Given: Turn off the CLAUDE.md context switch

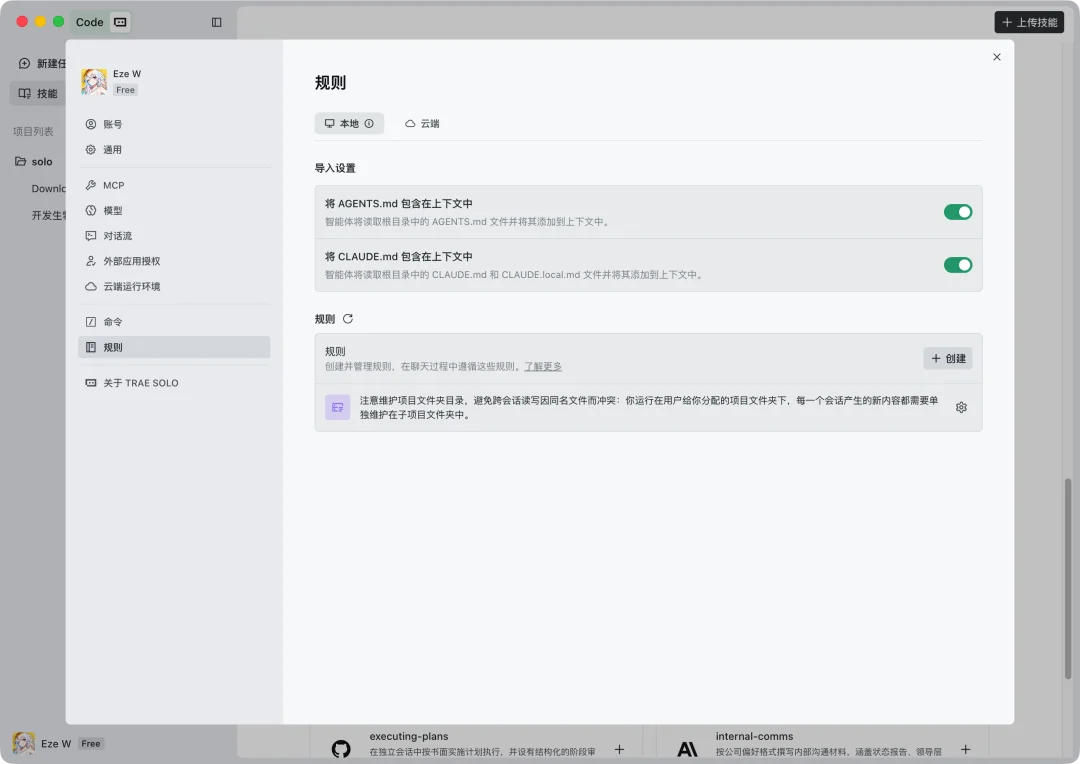Looking at the screenshot, I should click(957, 265).
